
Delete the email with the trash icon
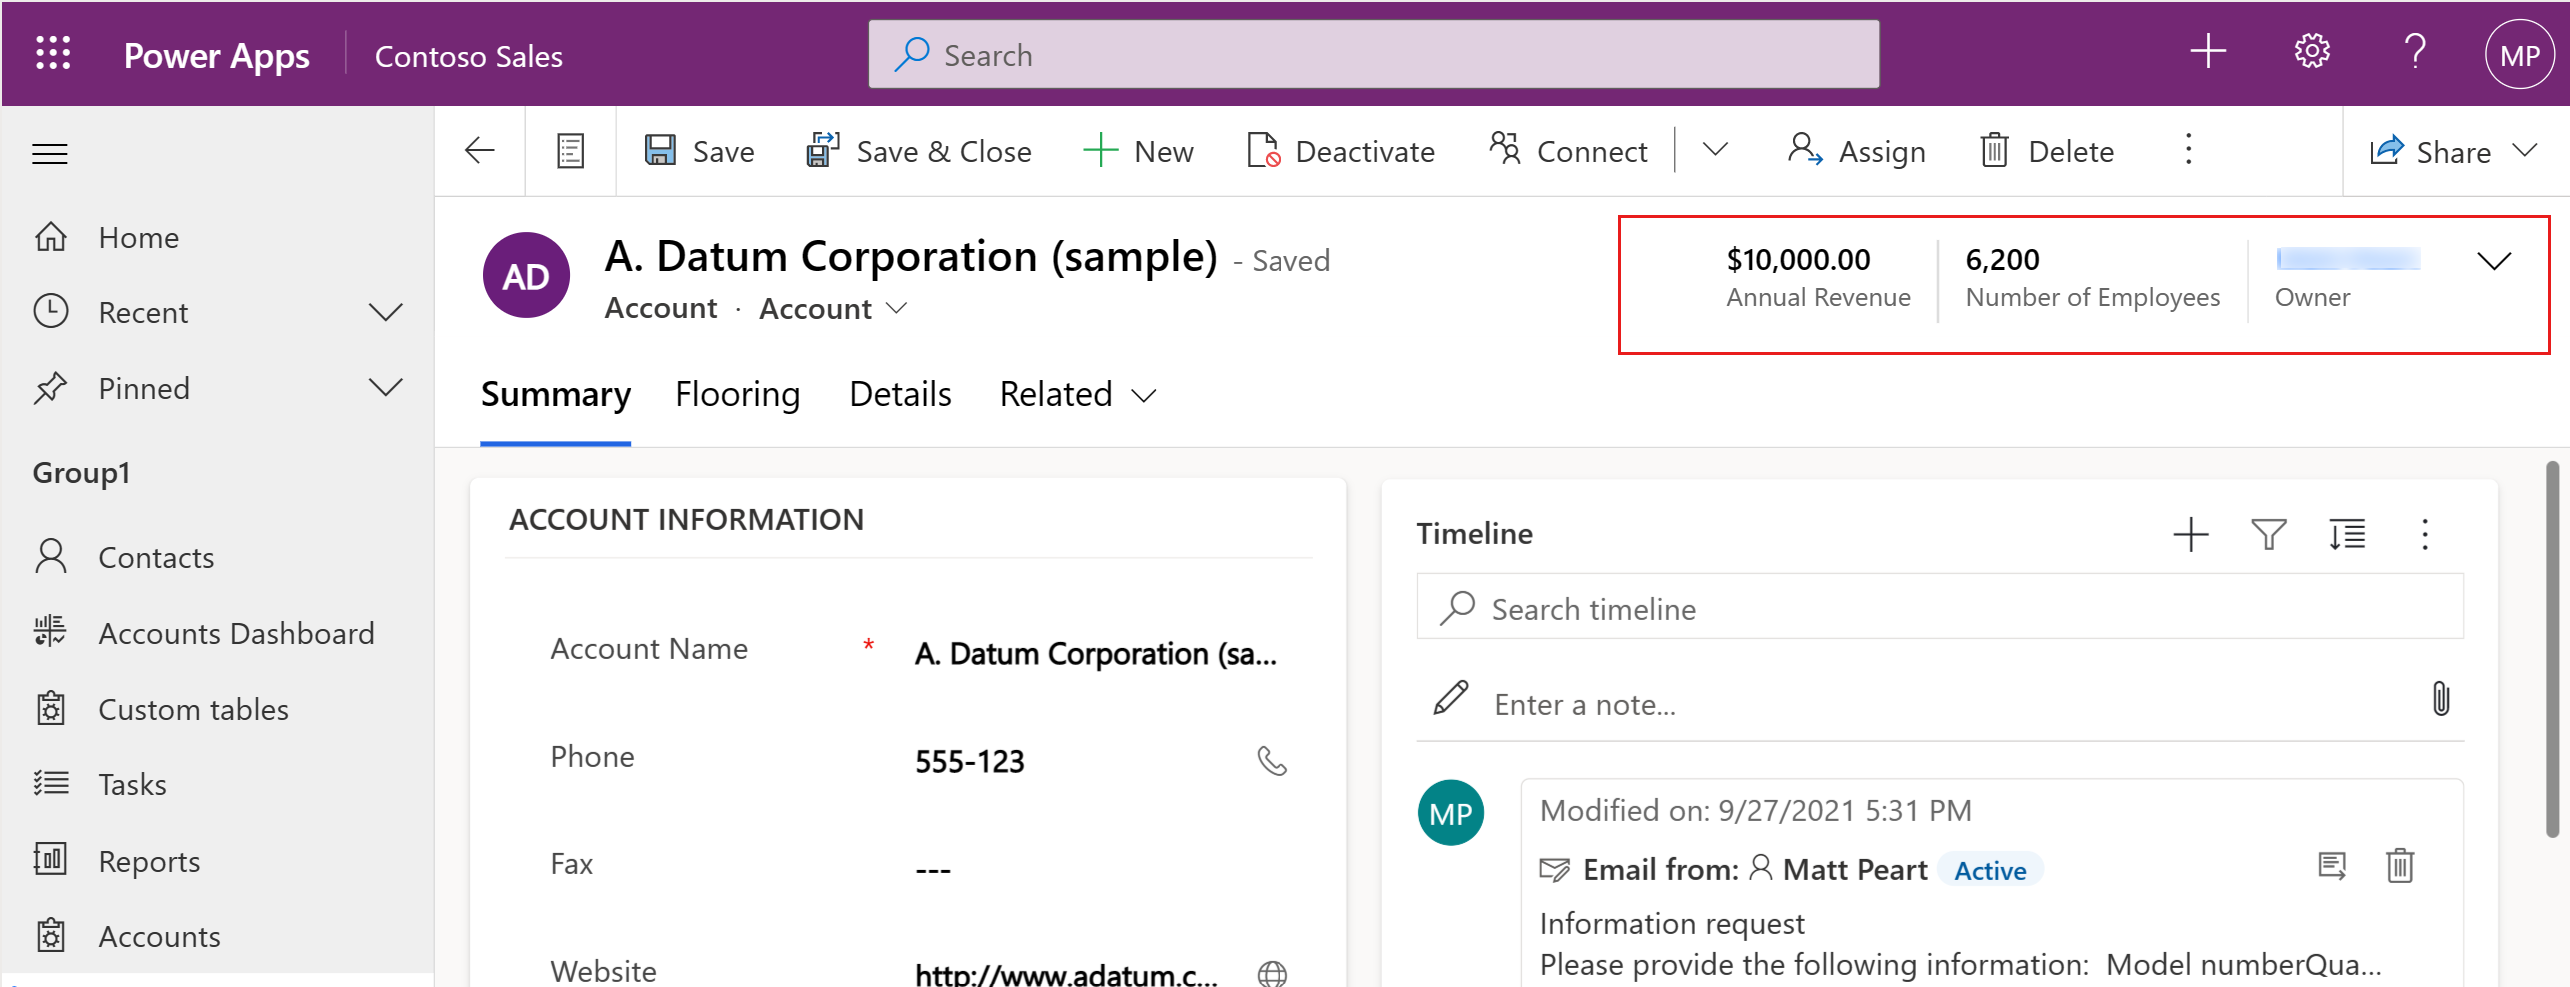point(2399,866)
